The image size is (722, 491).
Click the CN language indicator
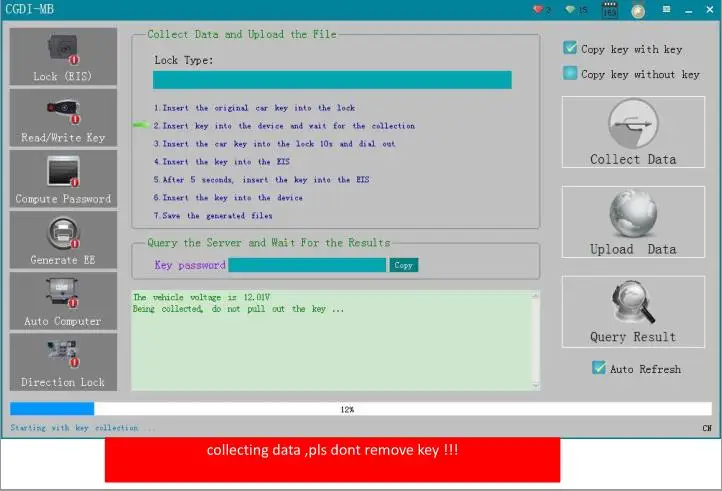(707, 428)
